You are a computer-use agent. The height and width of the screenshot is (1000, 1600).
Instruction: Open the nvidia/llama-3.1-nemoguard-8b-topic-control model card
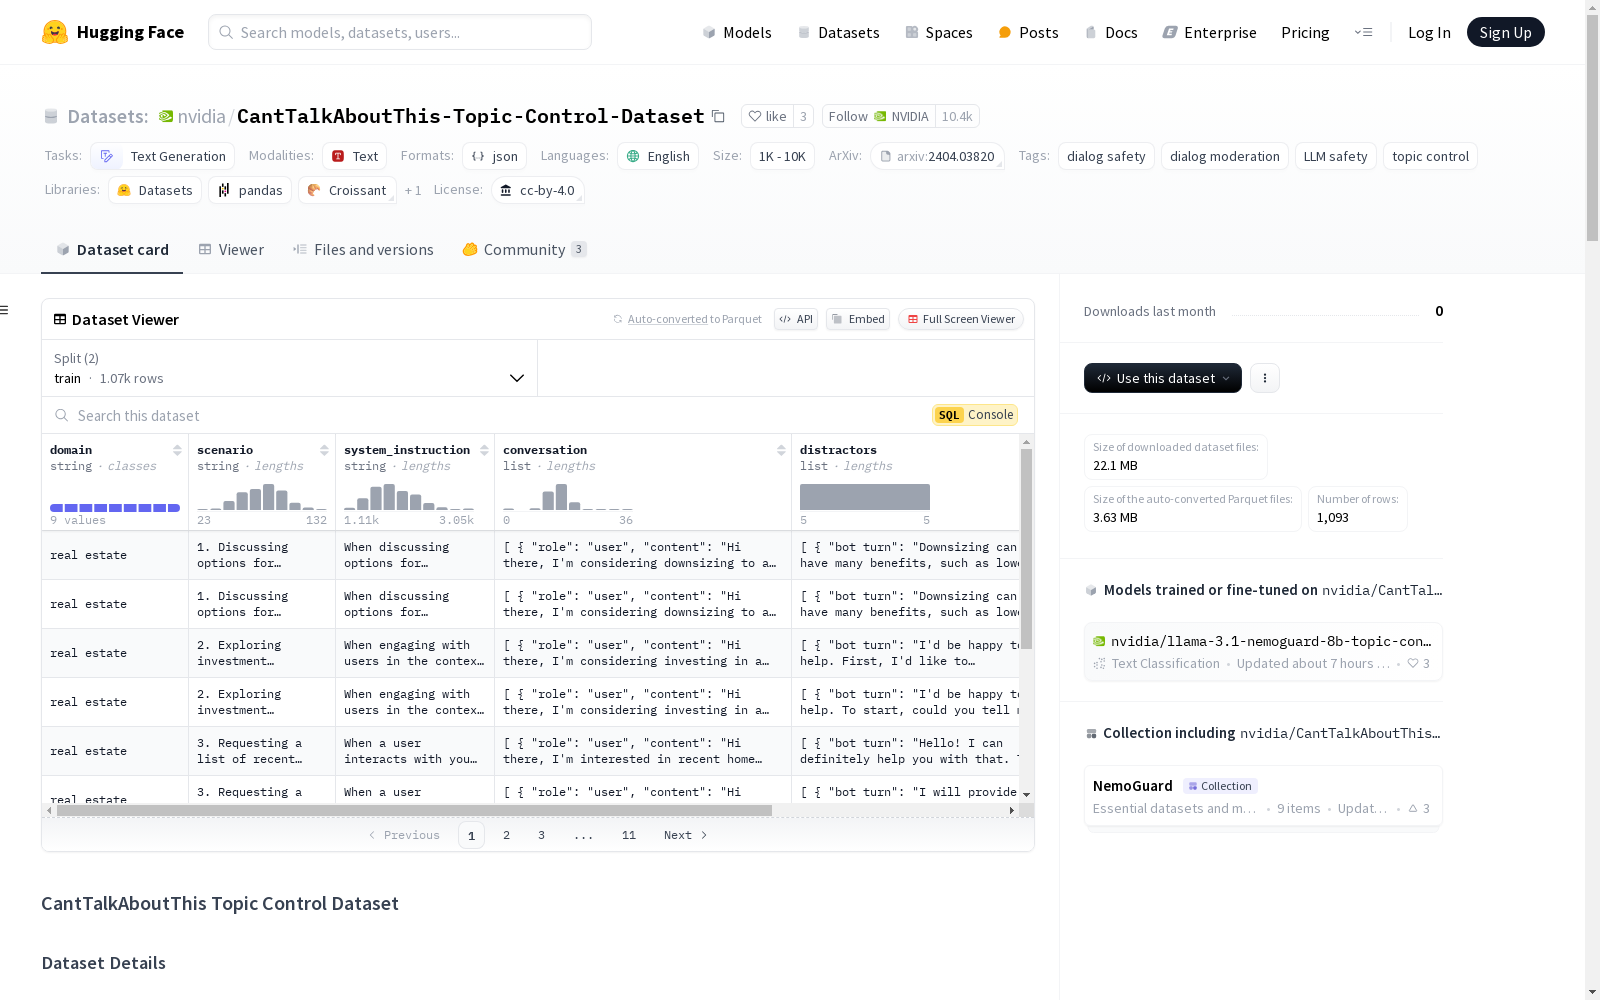click(x=1263, y=651)
